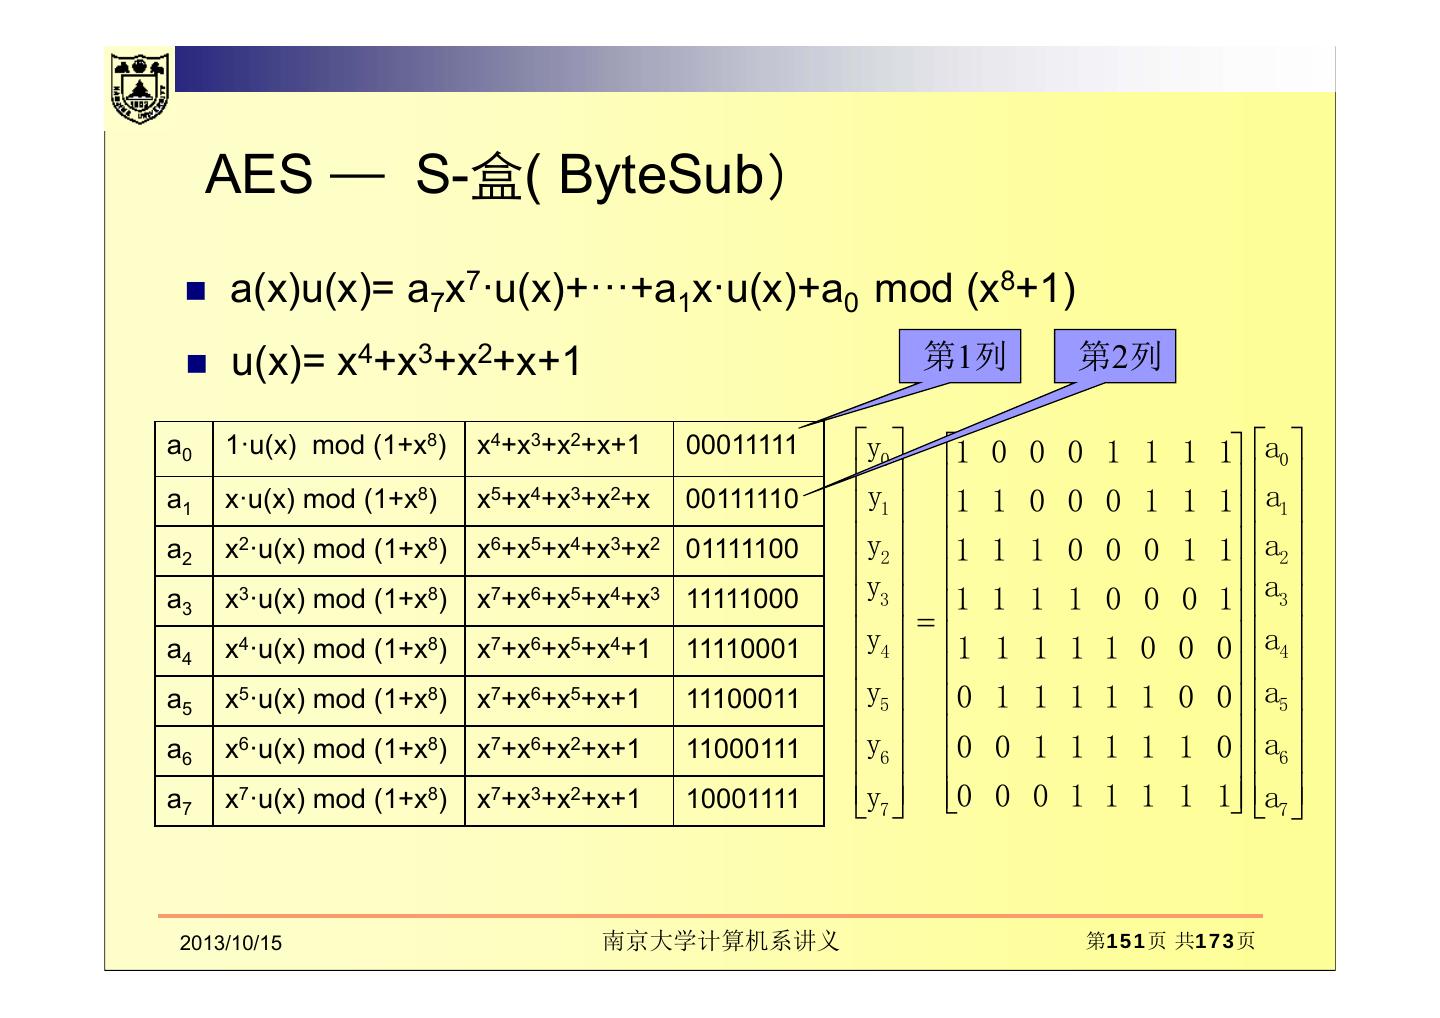Screen dimensions: 1440x1018
Task: Select "y3" in the y column vector
Action: click(878, 592)
